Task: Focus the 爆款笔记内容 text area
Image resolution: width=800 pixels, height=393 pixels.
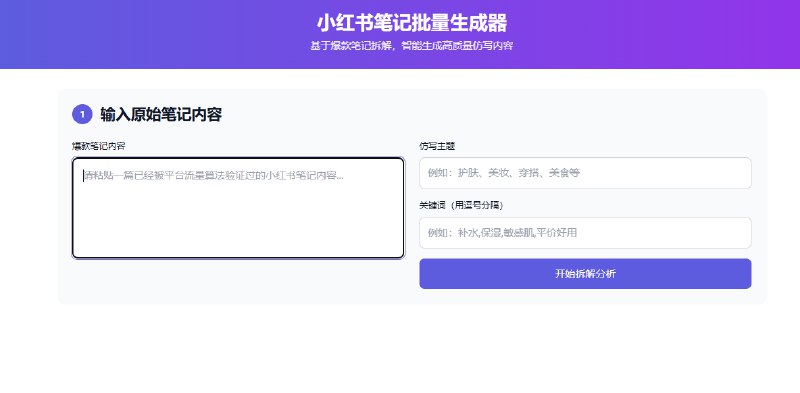Action: (x=238, y=208)
